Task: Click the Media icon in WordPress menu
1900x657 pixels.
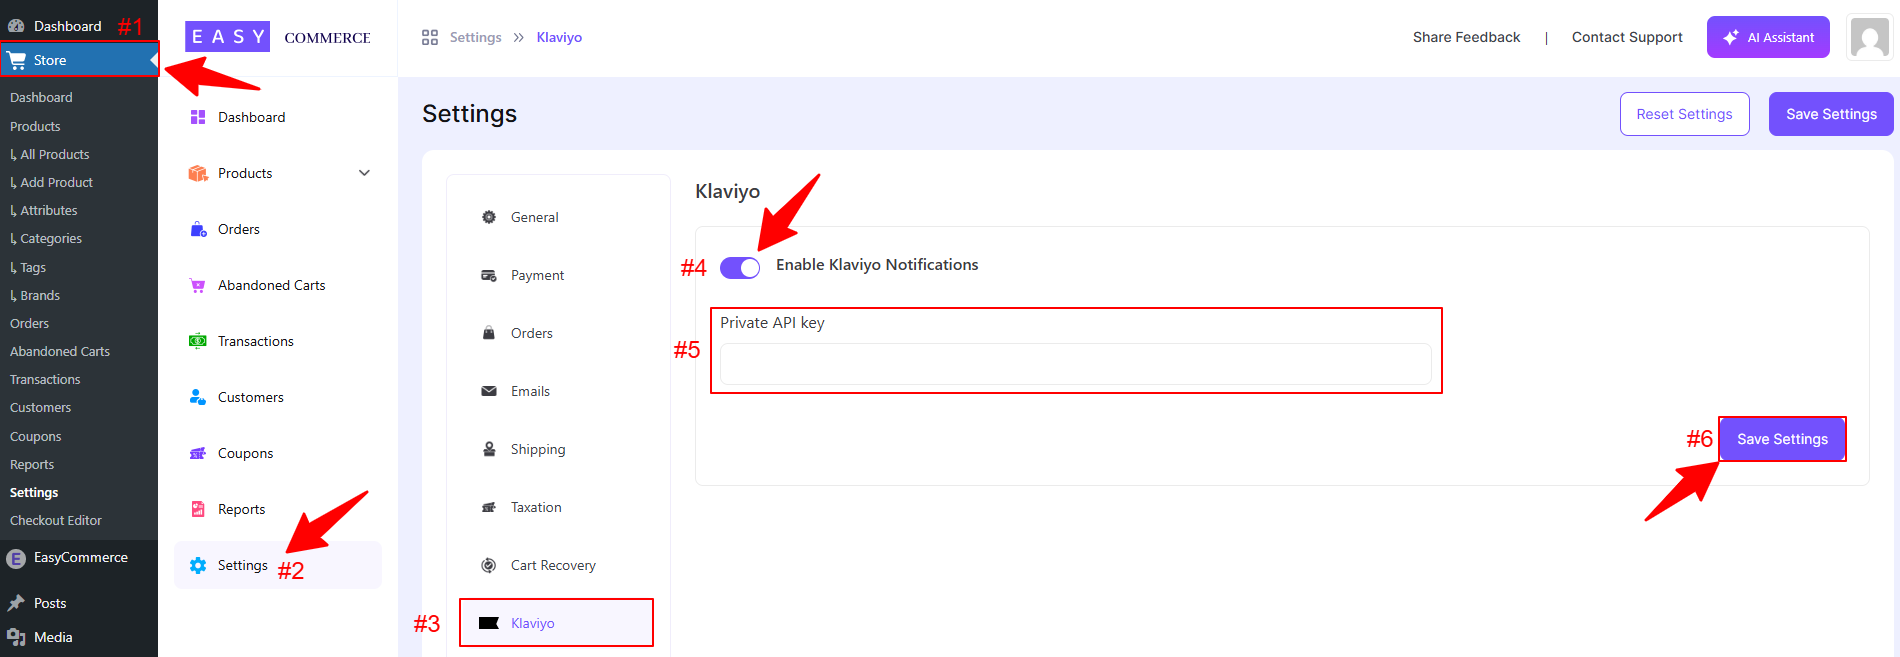Action: click(x=16, y=637)
